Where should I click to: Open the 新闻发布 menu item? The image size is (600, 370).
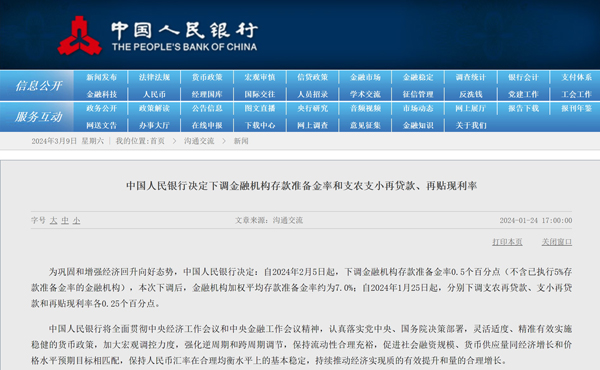click(101, 77)
